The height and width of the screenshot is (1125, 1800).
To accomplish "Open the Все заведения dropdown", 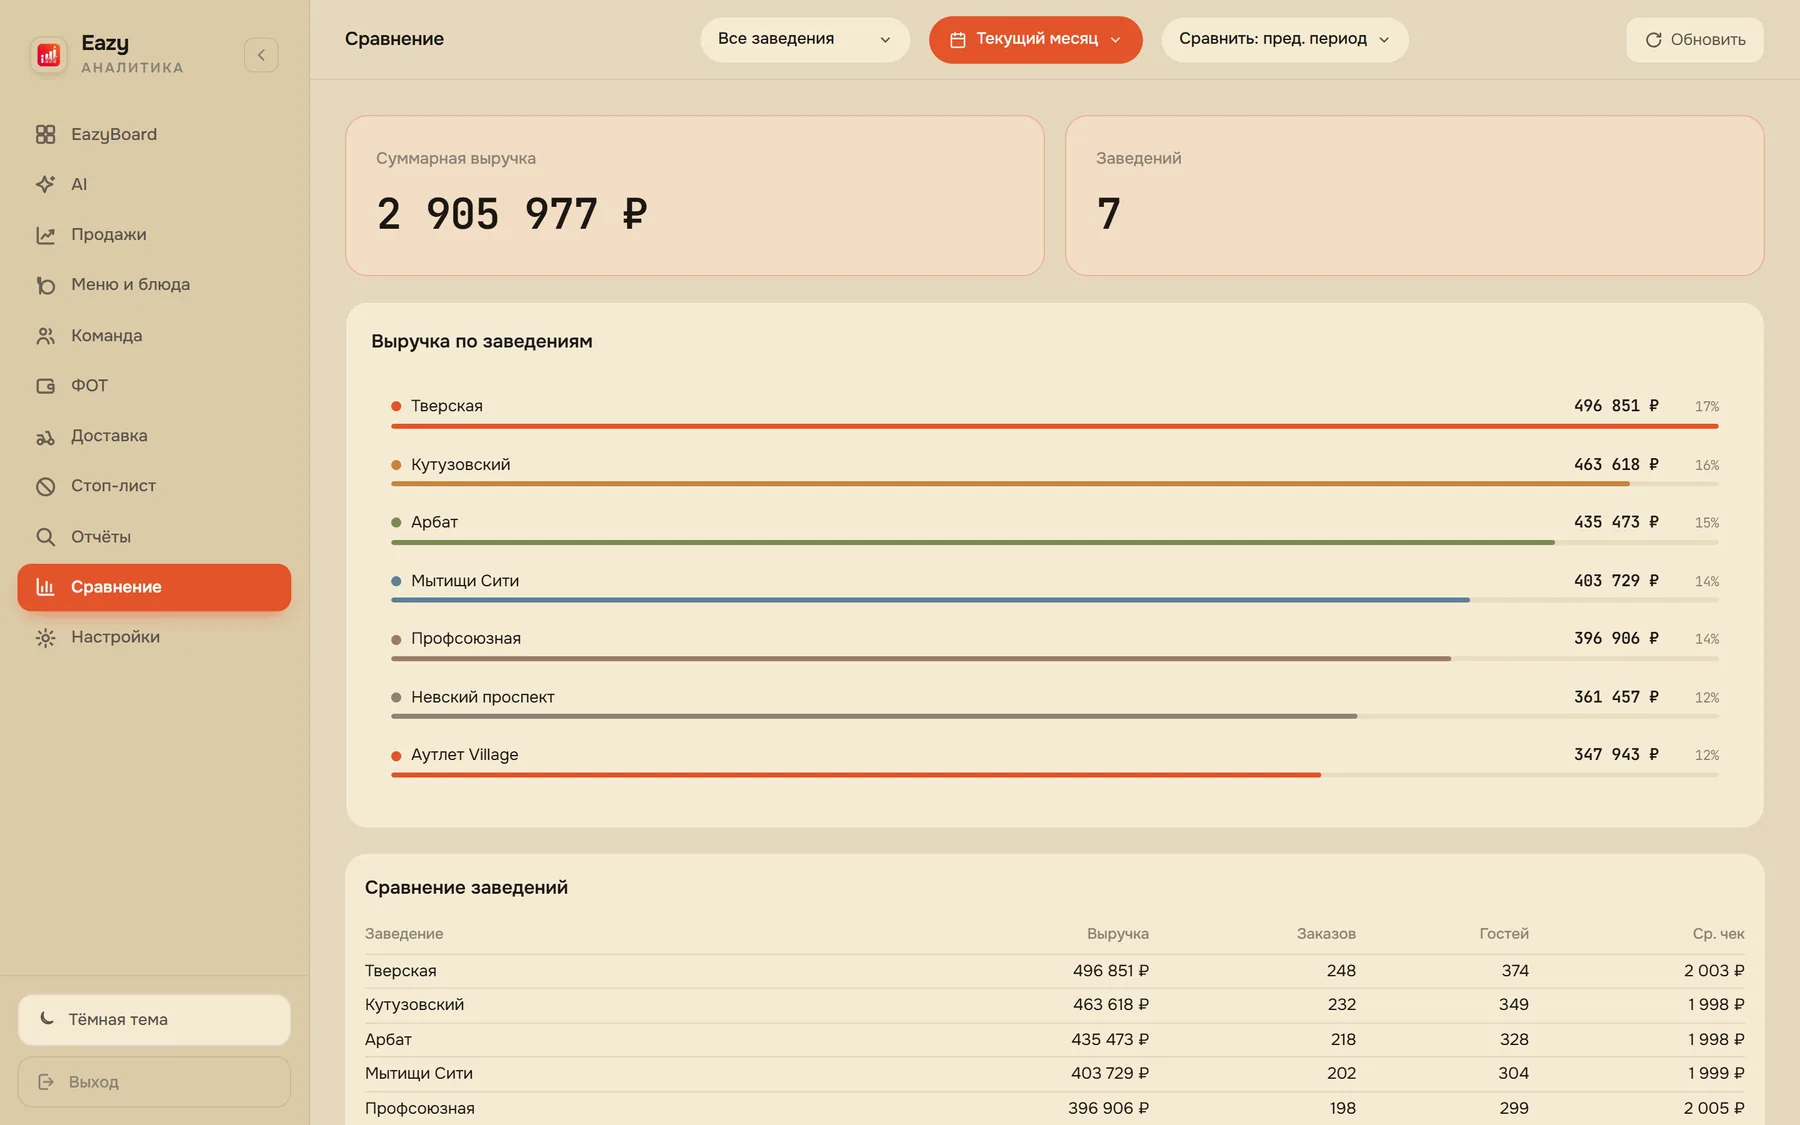I will click(805, 40).
